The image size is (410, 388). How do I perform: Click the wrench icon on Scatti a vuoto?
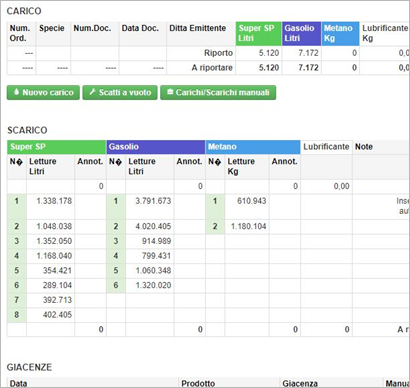point(93,92)
